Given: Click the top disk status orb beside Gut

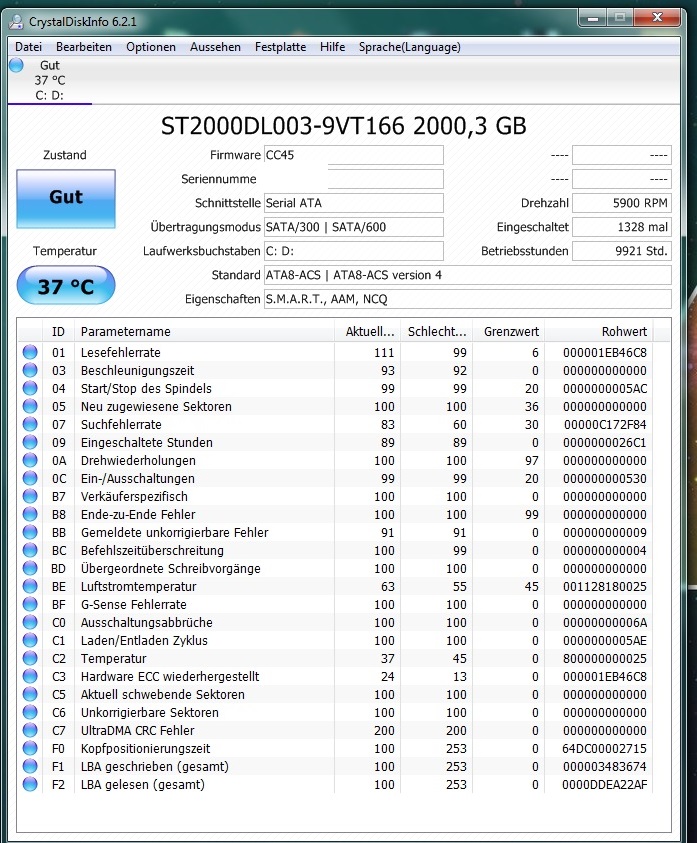Looking at the screenshot, I should tap(17, 65).
